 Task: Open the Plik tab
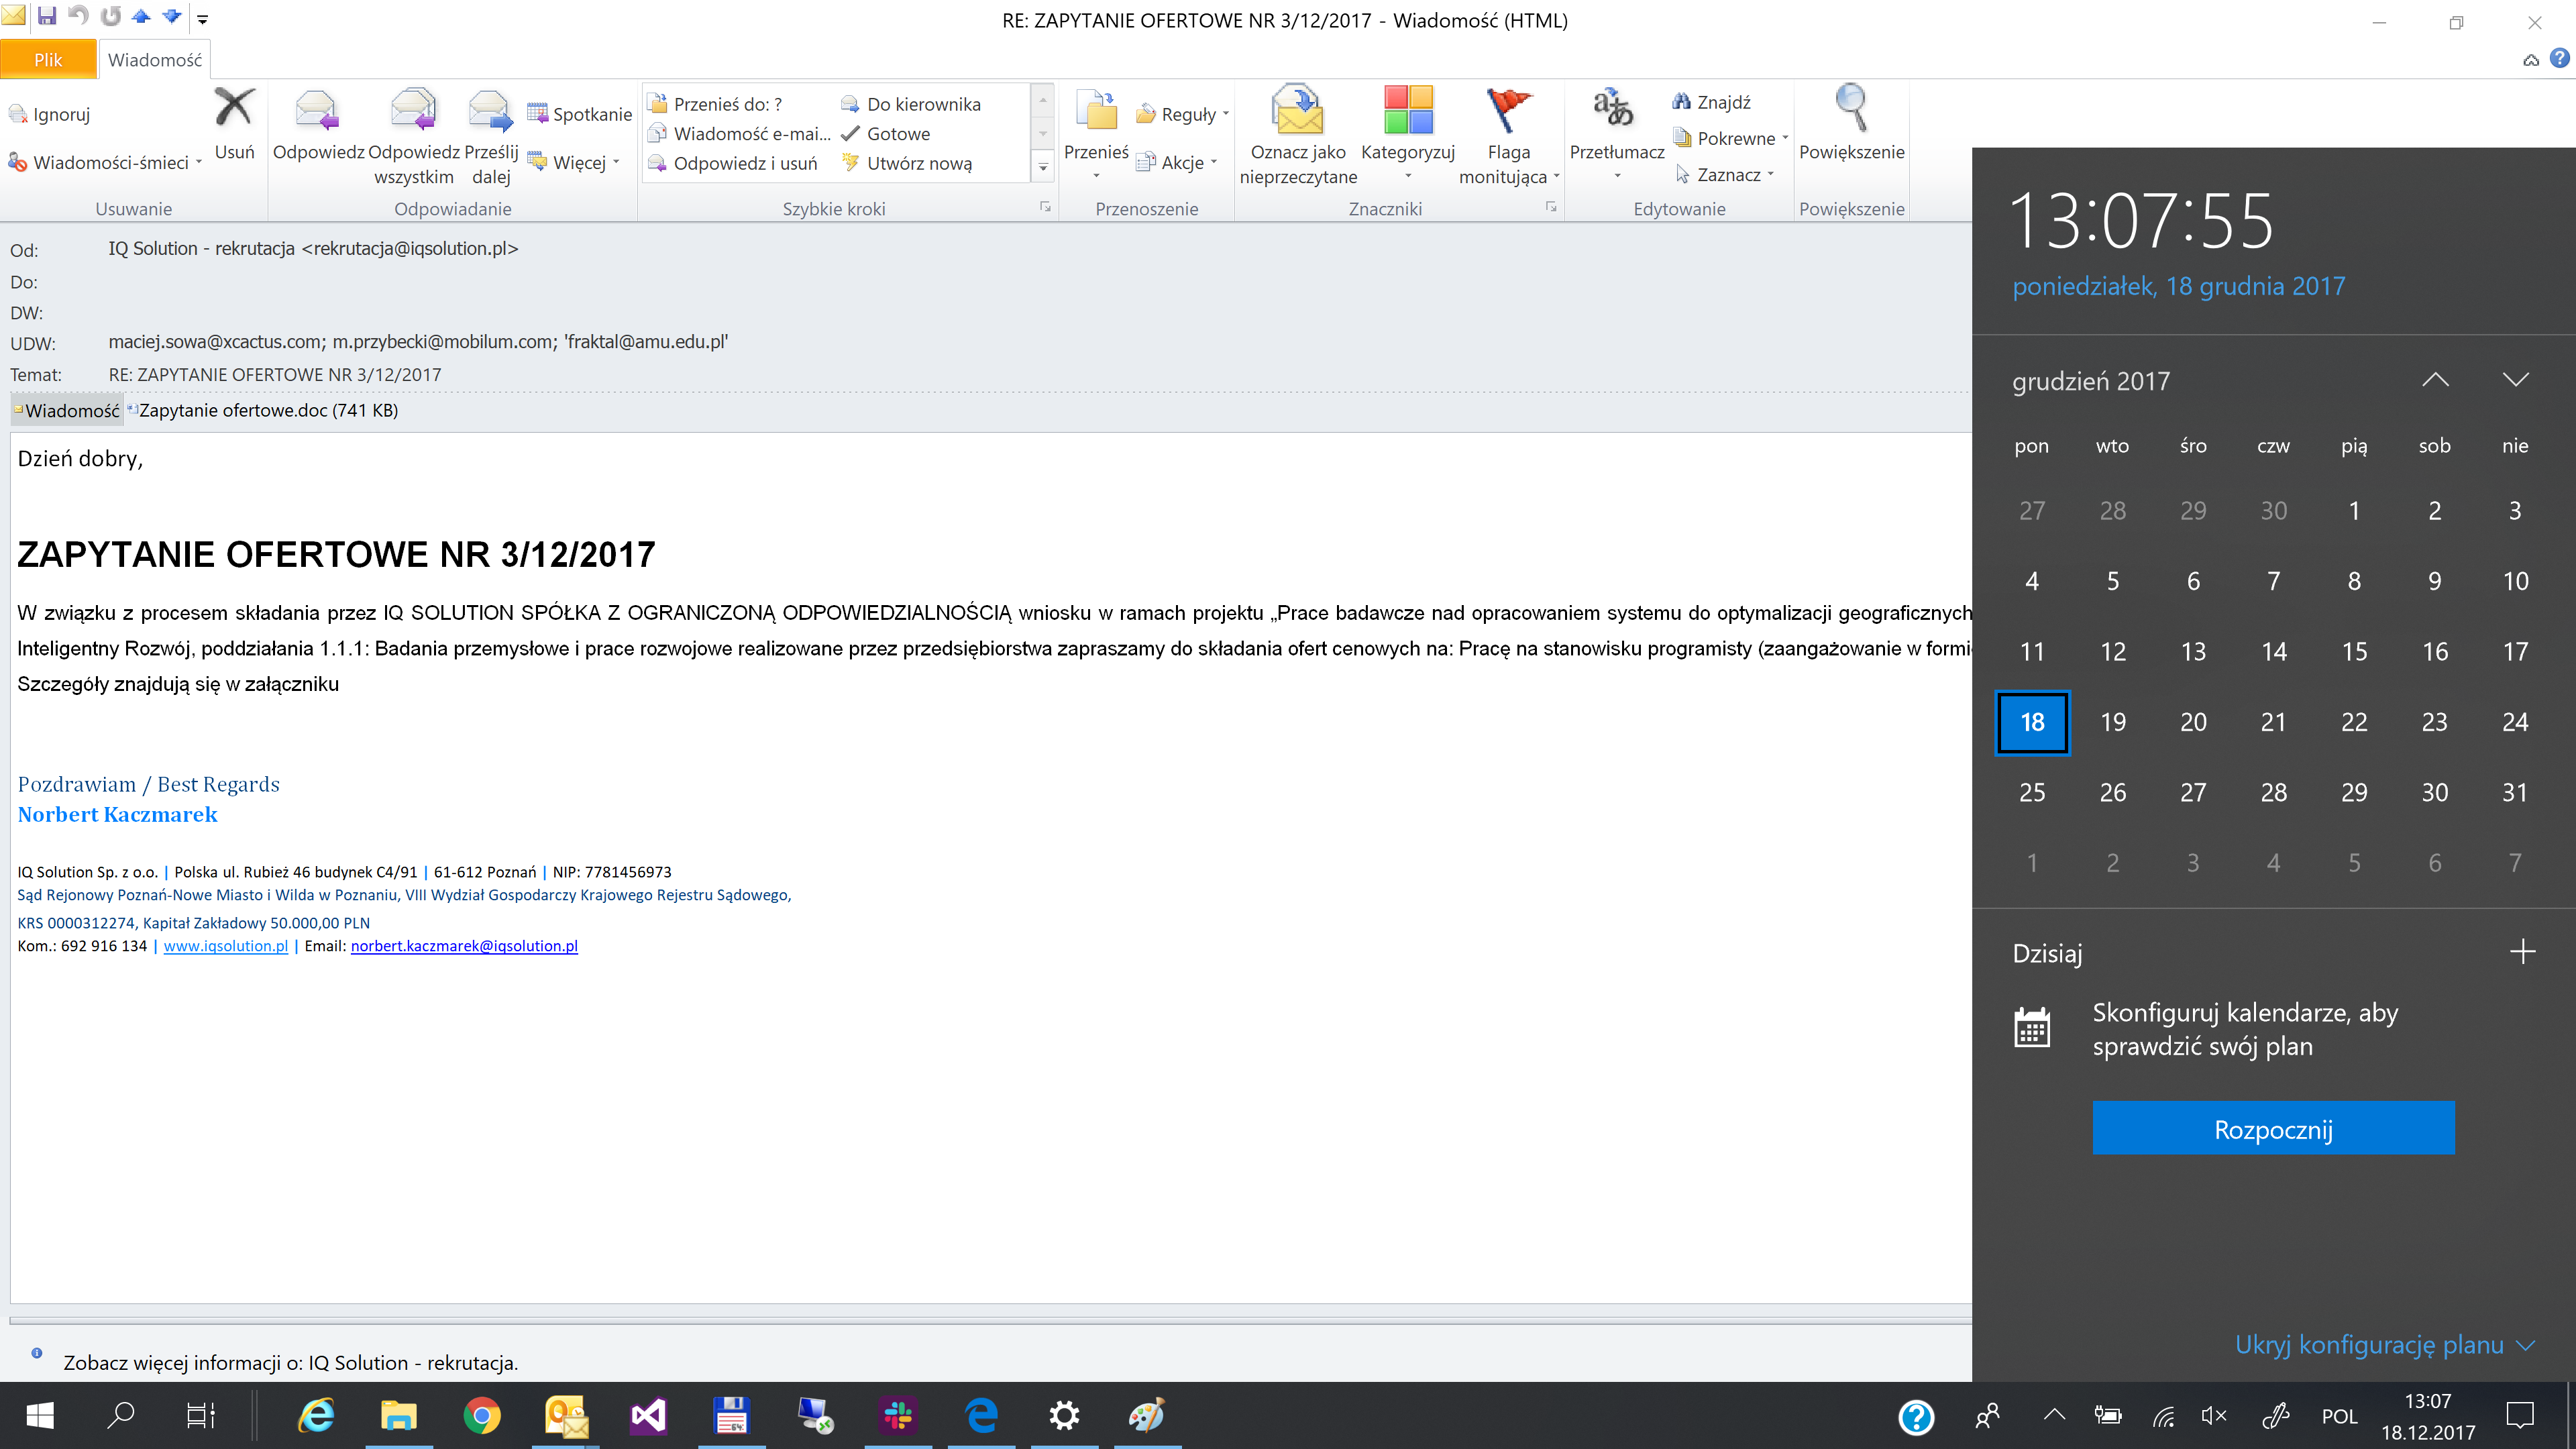point(48,60)
